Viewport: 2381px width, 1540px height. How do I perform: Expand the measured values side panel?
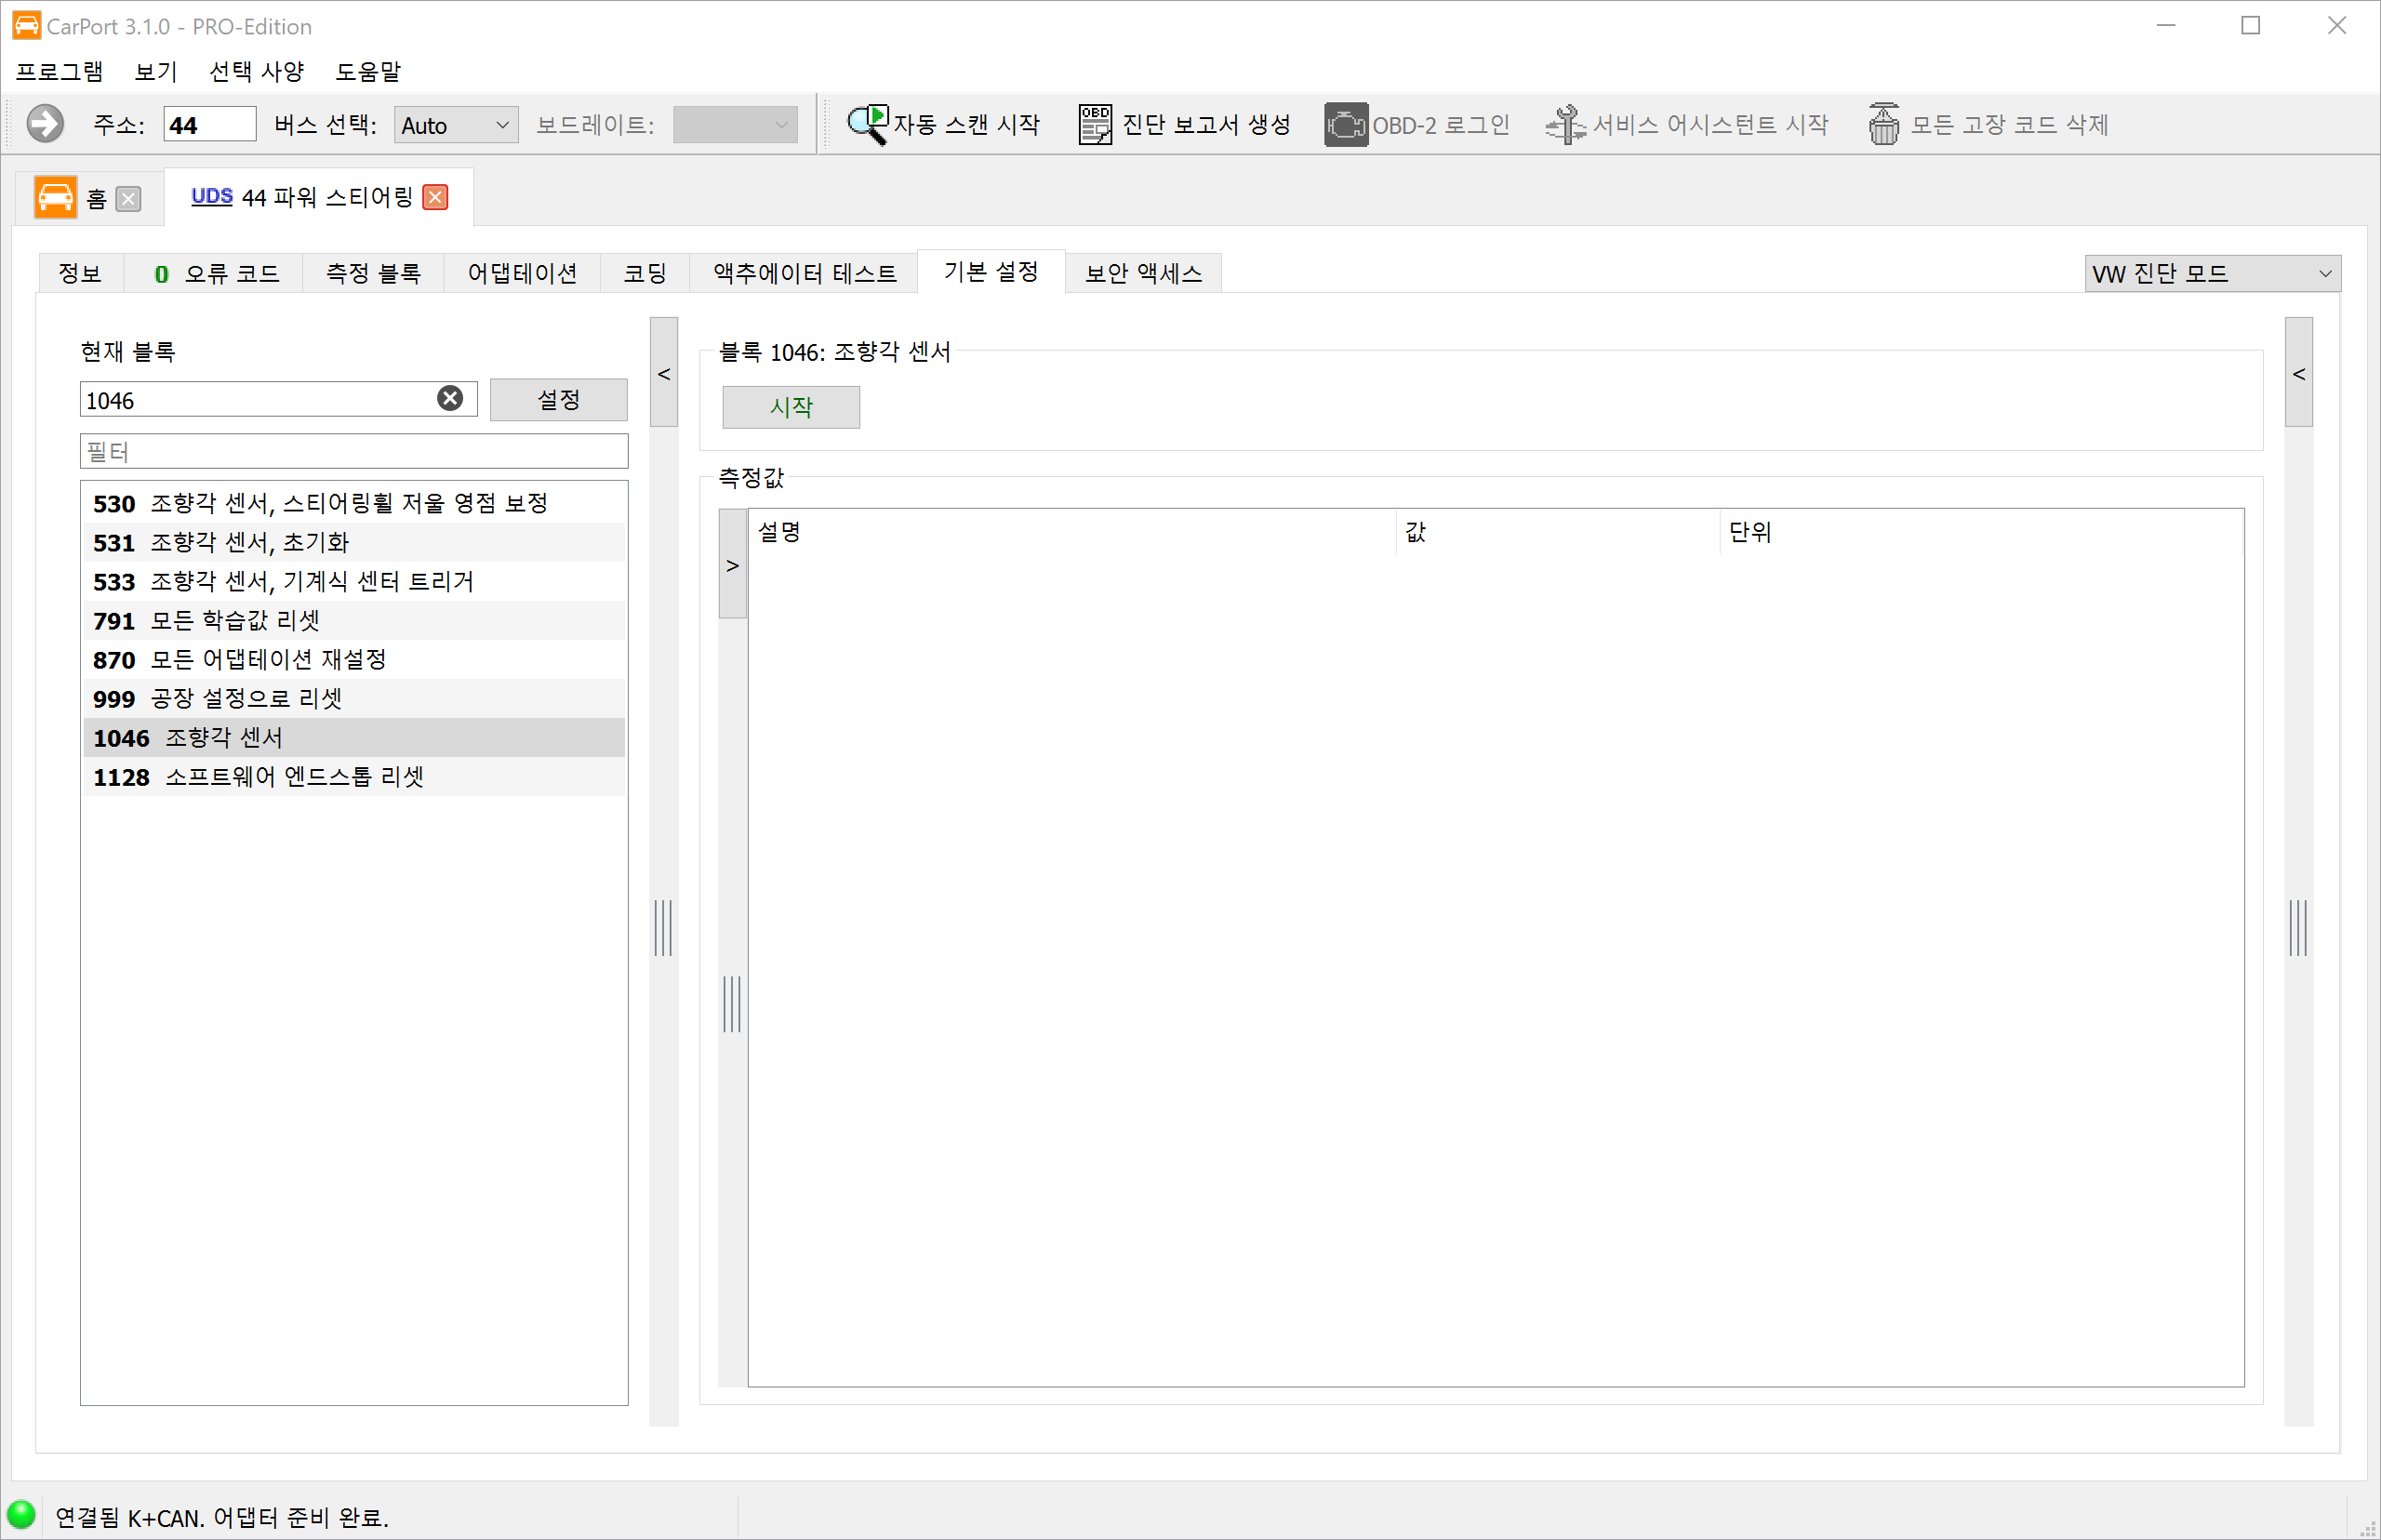click(733, 565)
